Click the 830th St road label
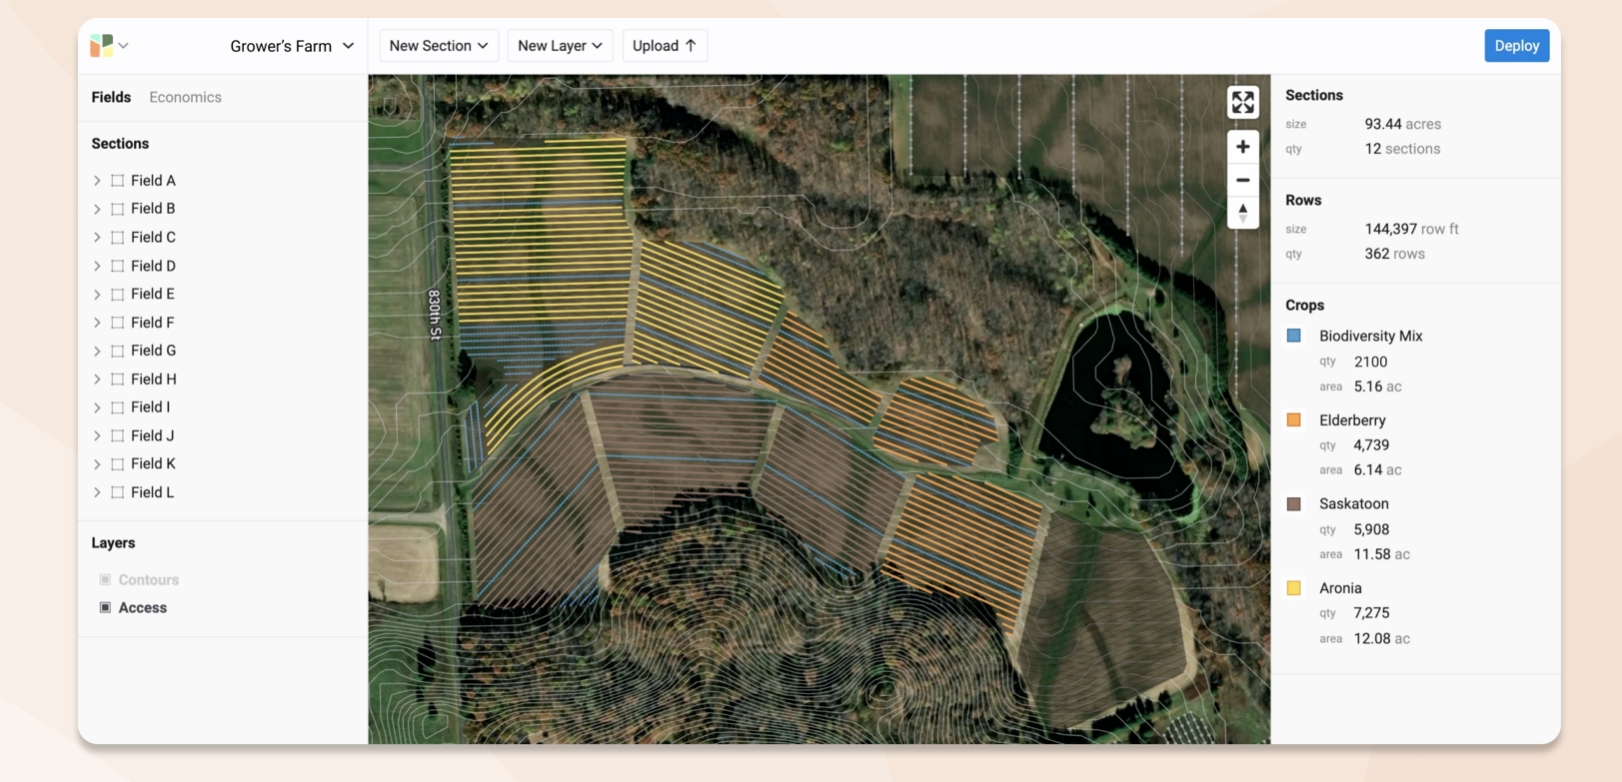Screen dimensions: 1622x782 (x=435, y=314)
